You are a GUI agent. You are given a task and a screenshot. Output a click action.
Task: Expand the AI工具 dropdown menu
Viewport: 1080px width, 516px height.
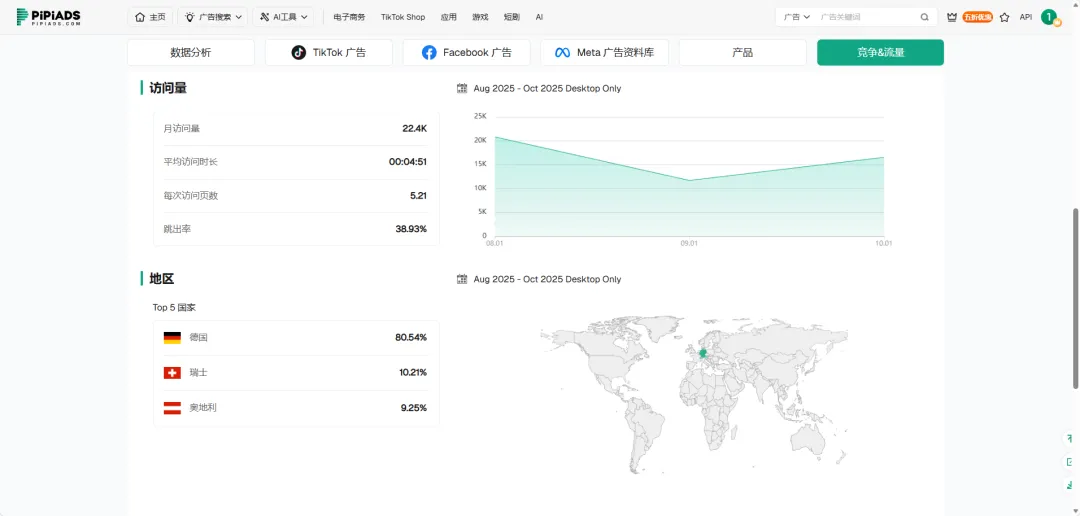tap(284, 17)
